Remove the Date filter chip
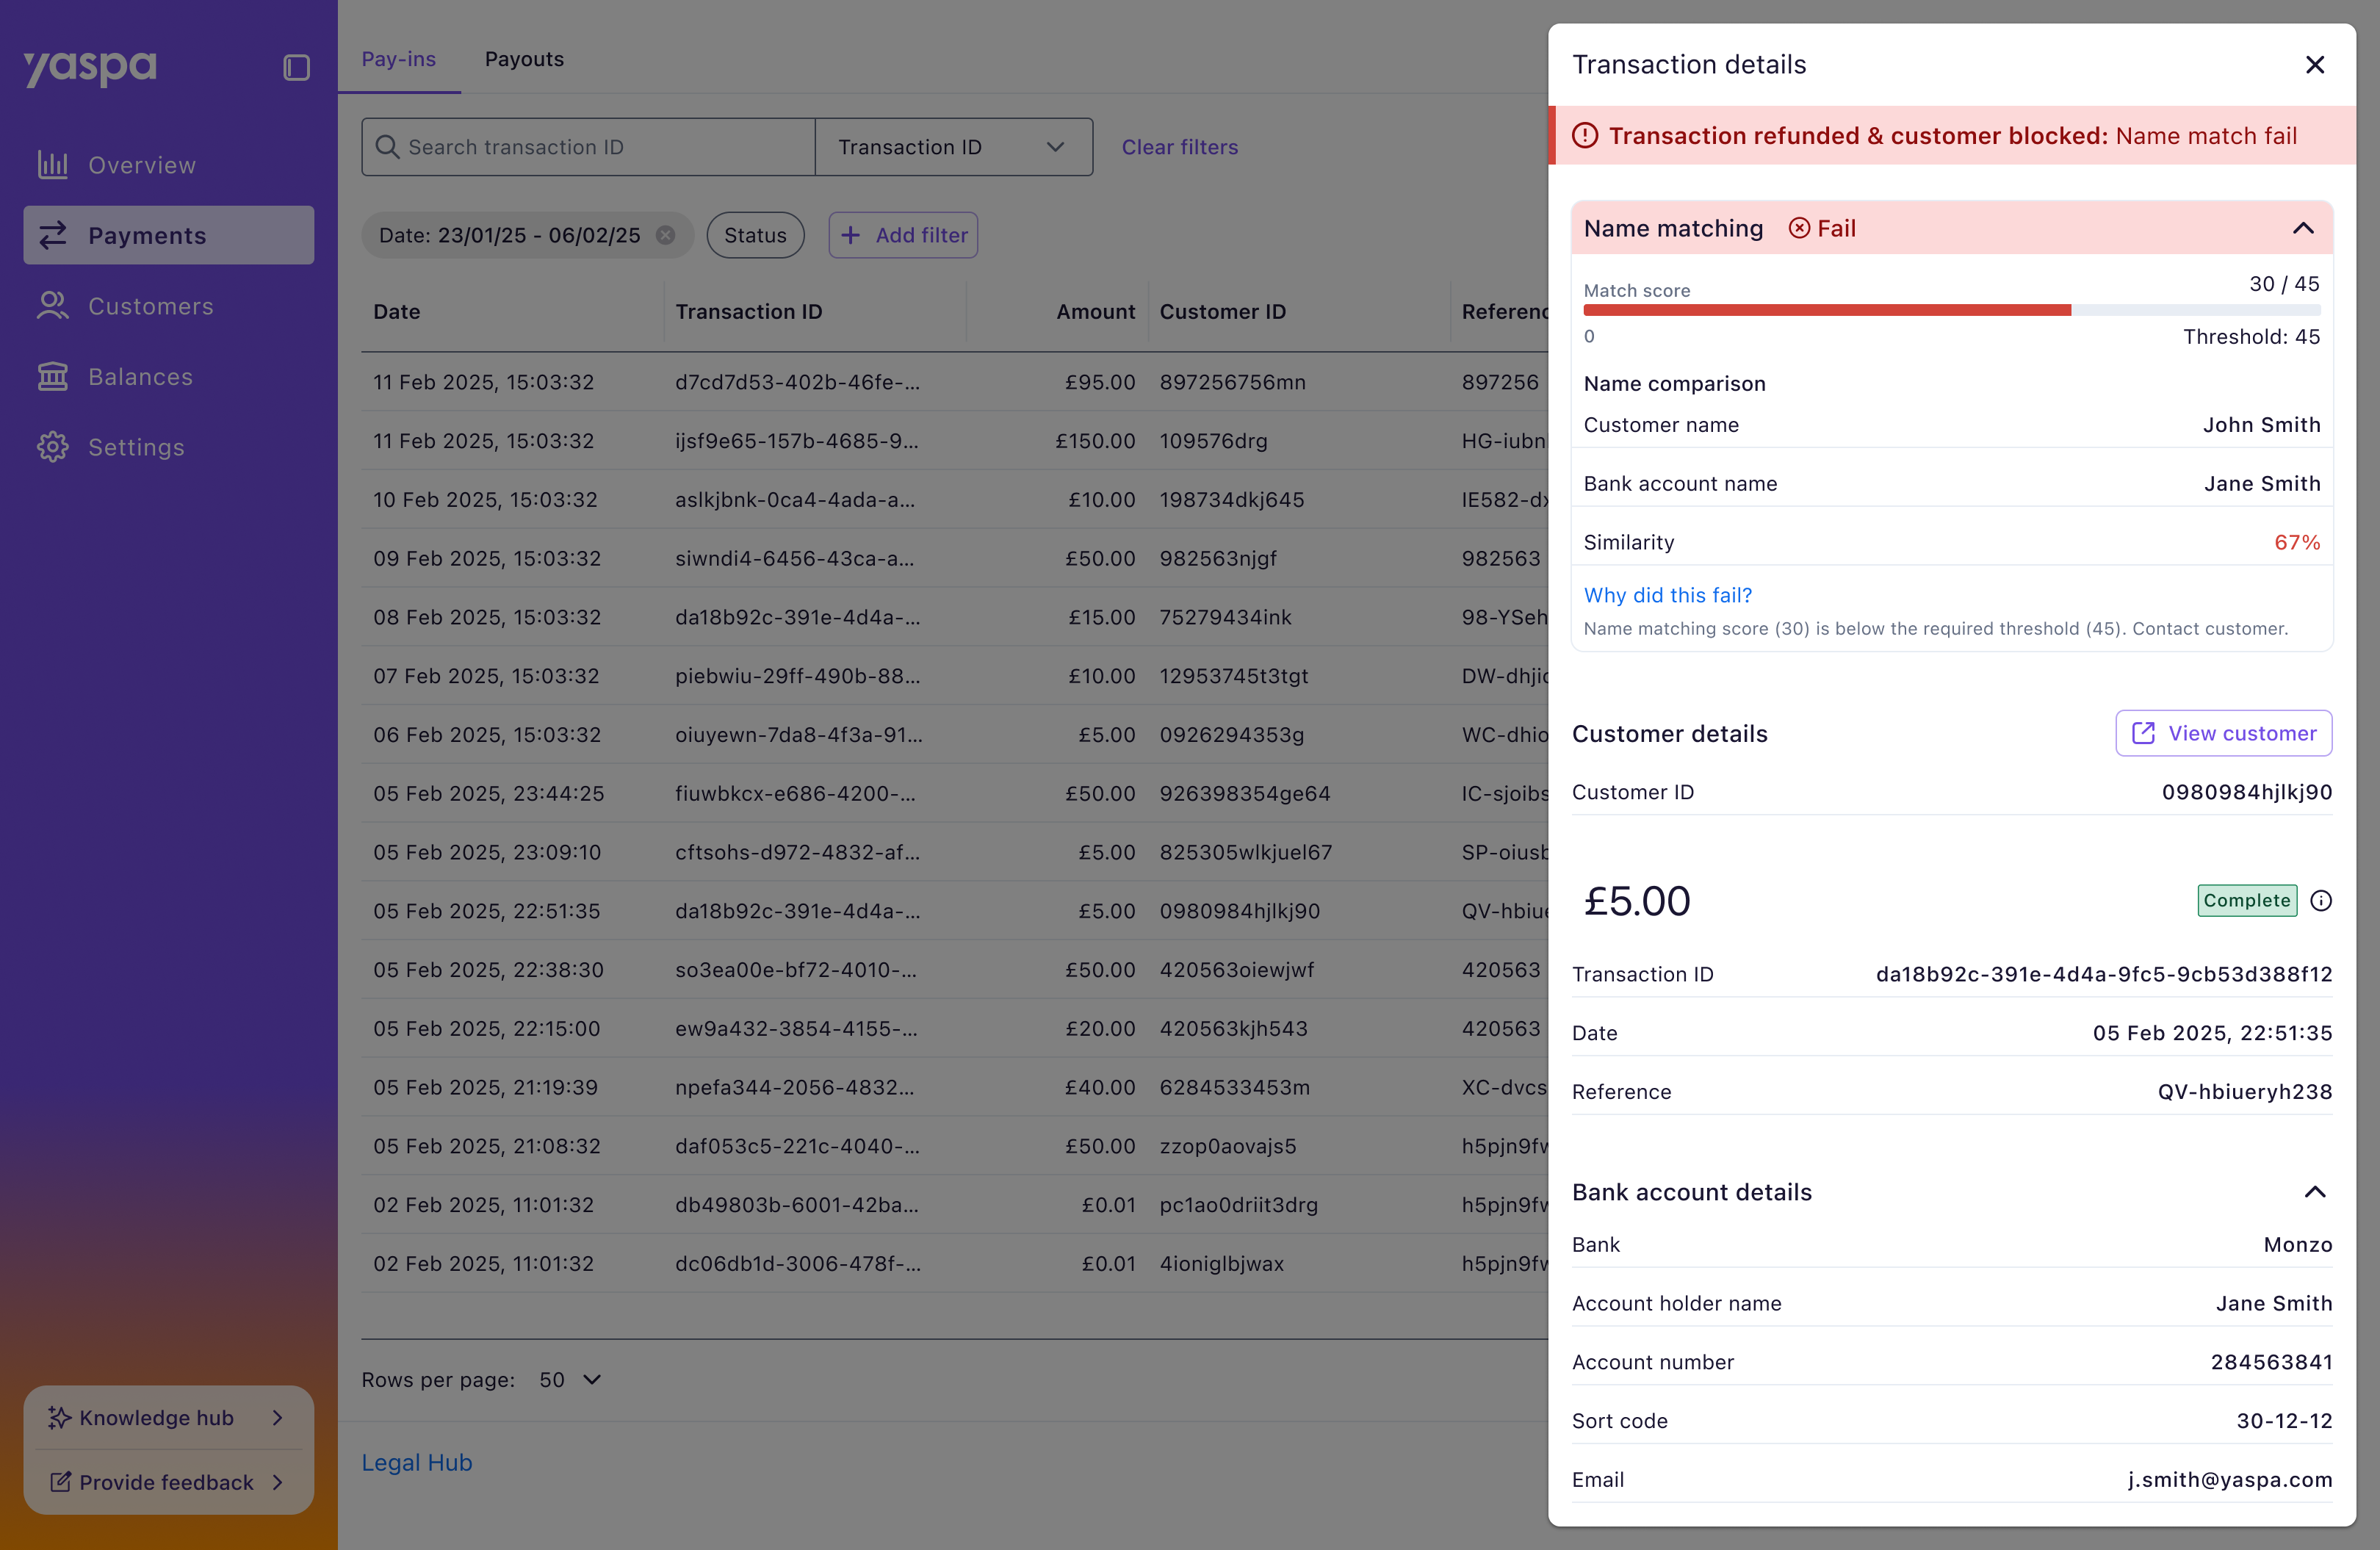This screenshot has height=1550, width=2380. (x=665, y=235)
